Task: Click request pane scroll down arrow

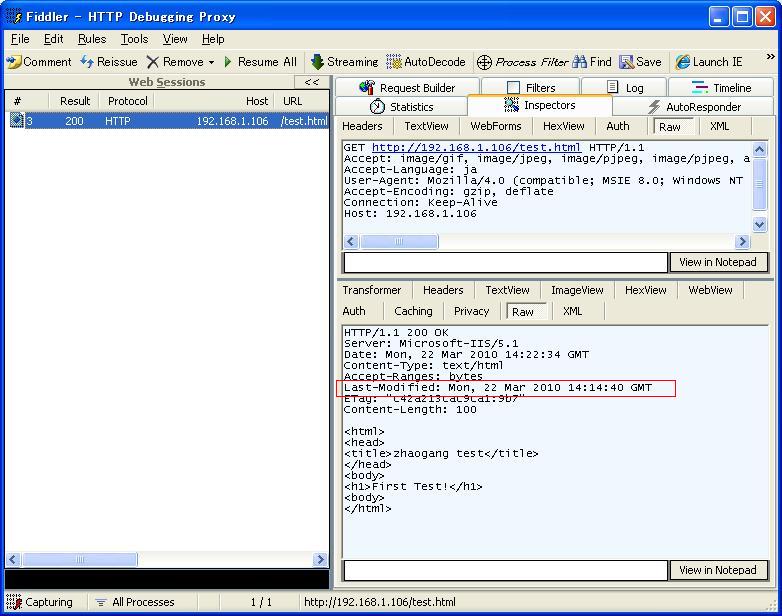Action: click(x=760, y=224)
